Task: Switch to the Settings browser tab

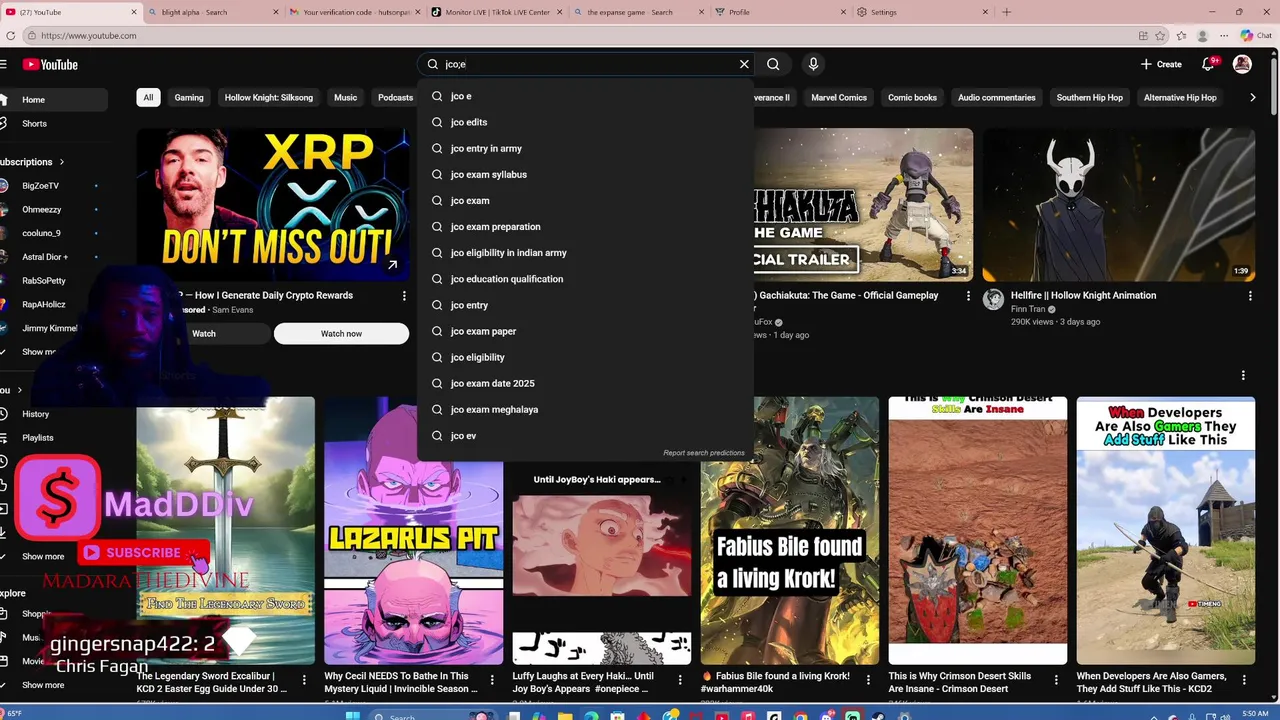Action: (x=920, y=12)
